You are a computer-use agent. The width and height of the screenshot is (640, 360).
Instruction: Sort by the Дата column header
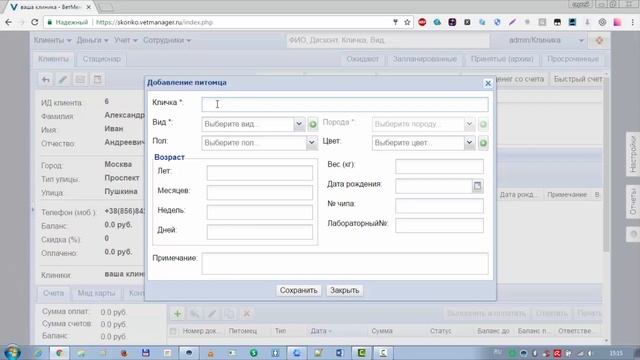click(x=321, y=331)
